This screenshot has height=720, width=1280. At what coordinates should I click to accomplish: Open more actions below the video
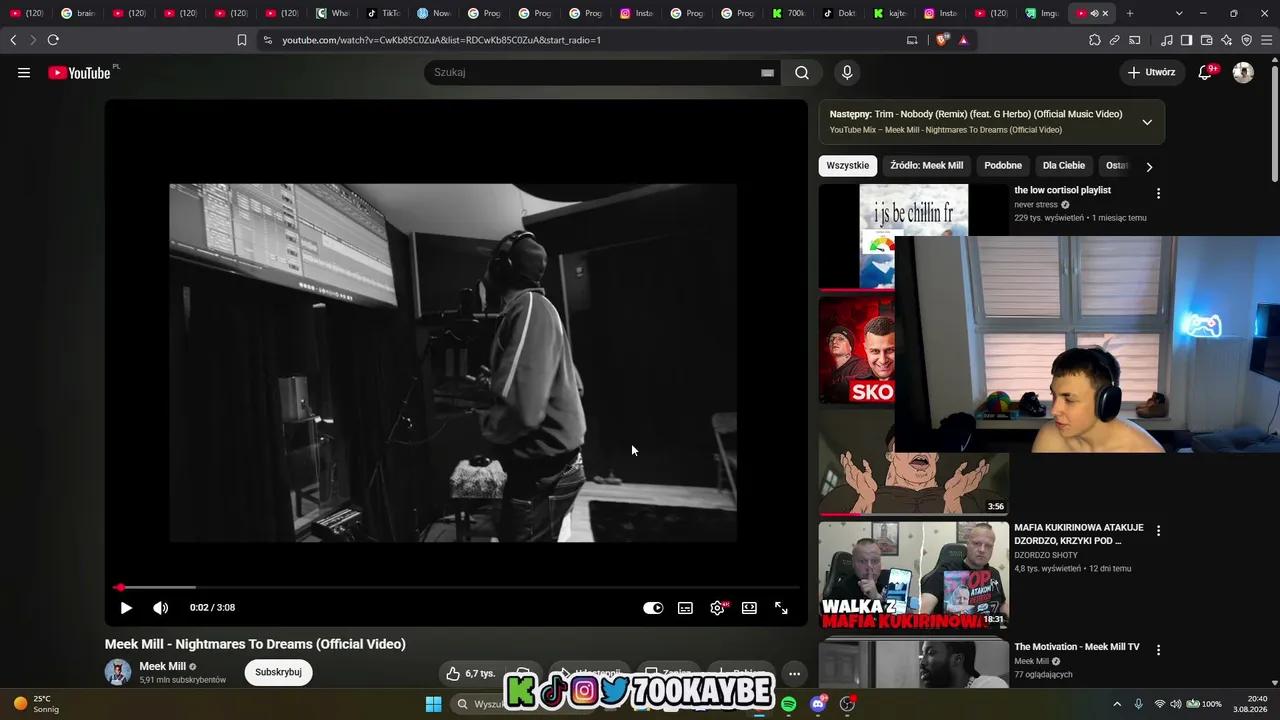pos(794,674)
